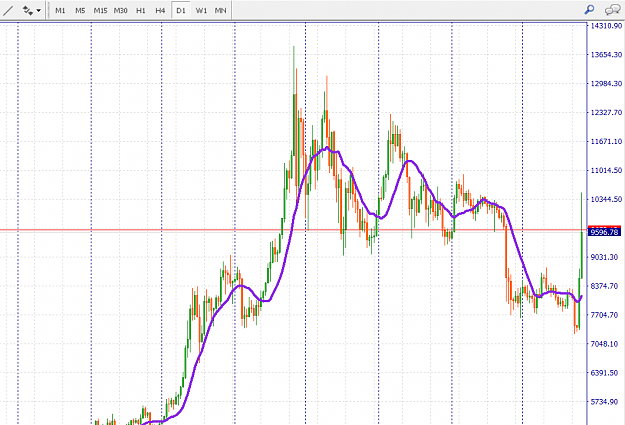The width and height of the screenshot is (625, 425).
Task: Select the trendline drawing tool
Action: pos(8,10)
